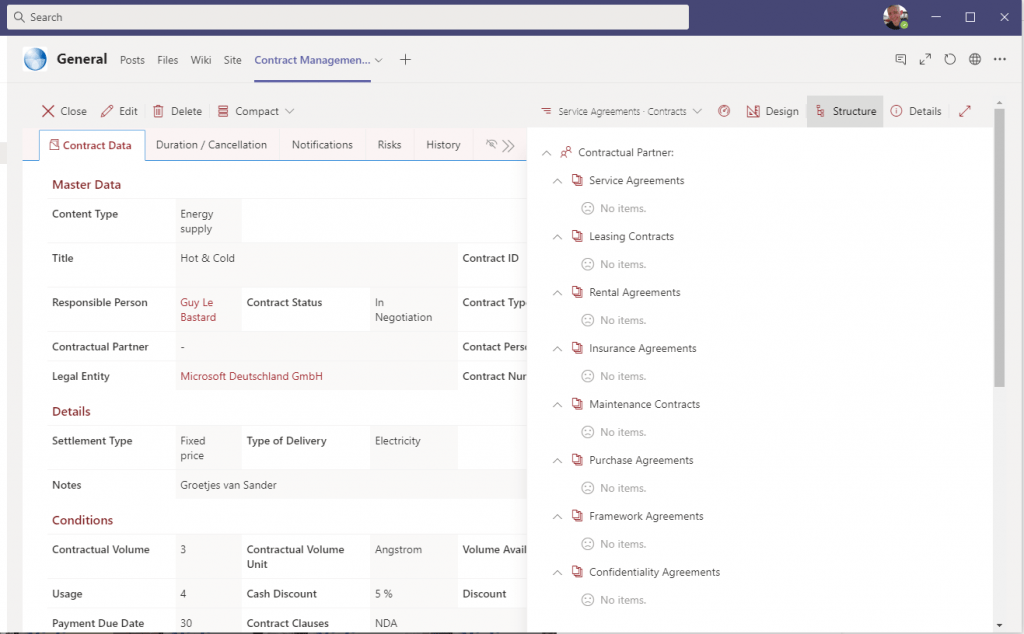
Task: Click the speedometer icon beside the breadcrumb
Action: 724,111
